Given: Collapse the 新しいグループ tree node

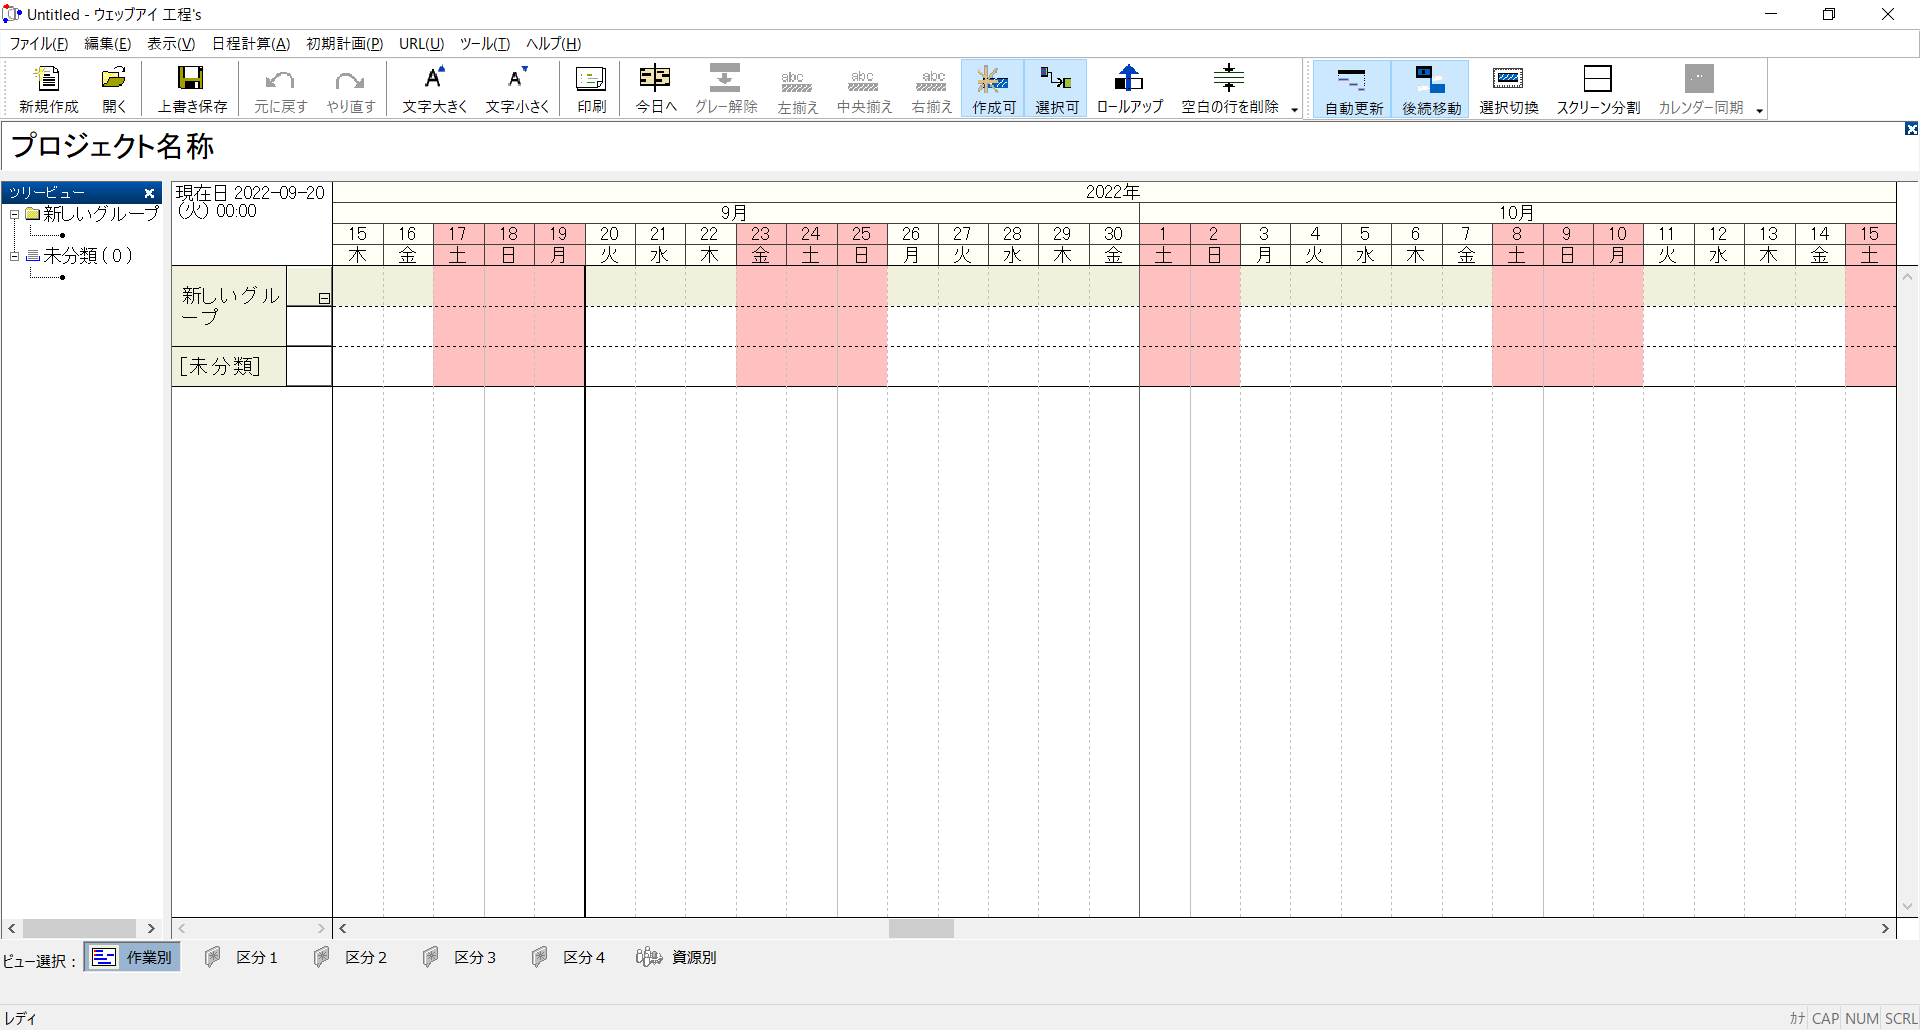Looking at the screenshot, I should [x=15, y=214].
